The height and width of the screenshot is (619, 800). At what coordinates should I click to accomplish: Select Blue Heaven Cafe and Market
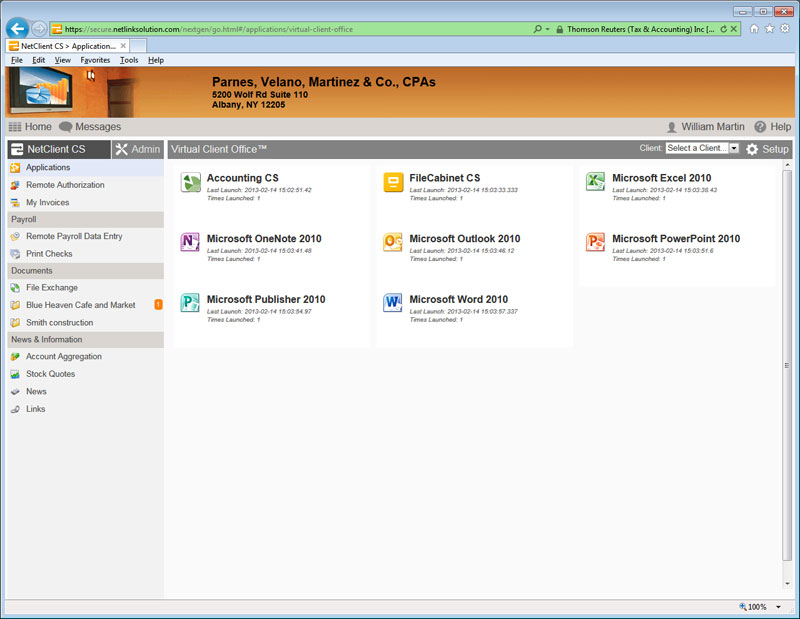[80, 305]
